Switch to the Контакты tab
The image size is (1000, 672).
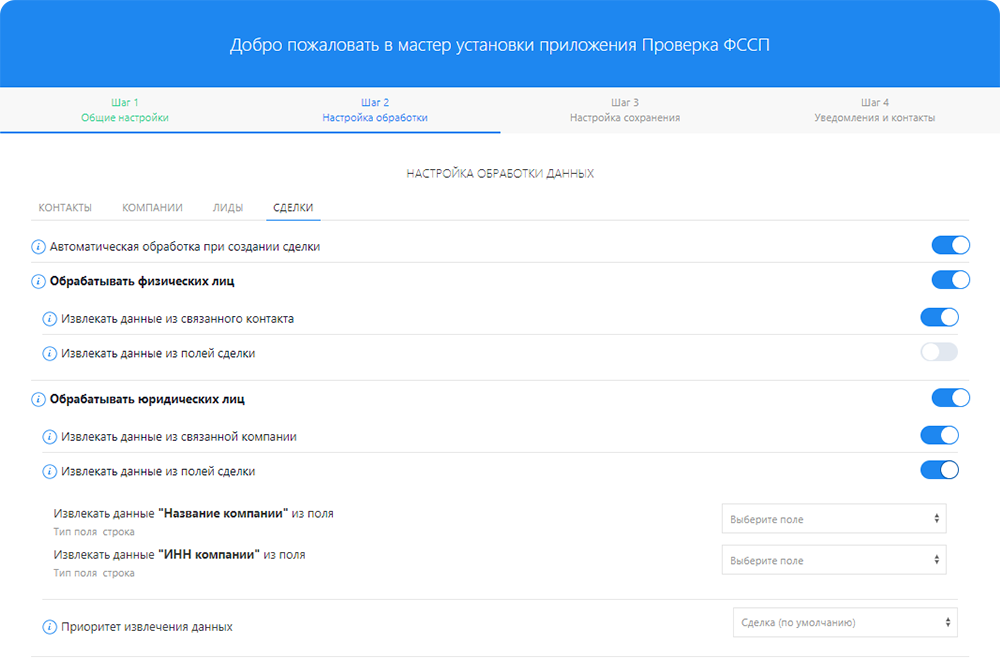[65, 208]
